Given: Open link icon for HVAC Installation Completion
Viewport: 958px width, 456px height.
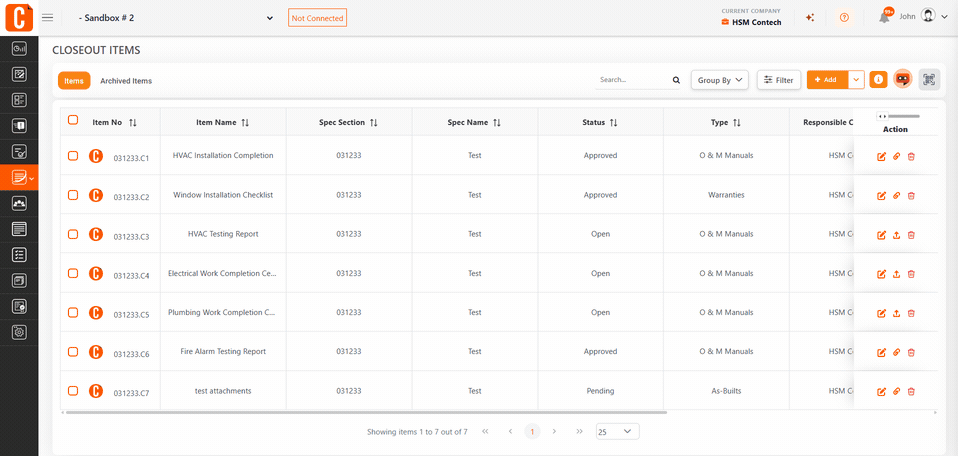Looking at the screenshot, I should [x=896, y=156].
